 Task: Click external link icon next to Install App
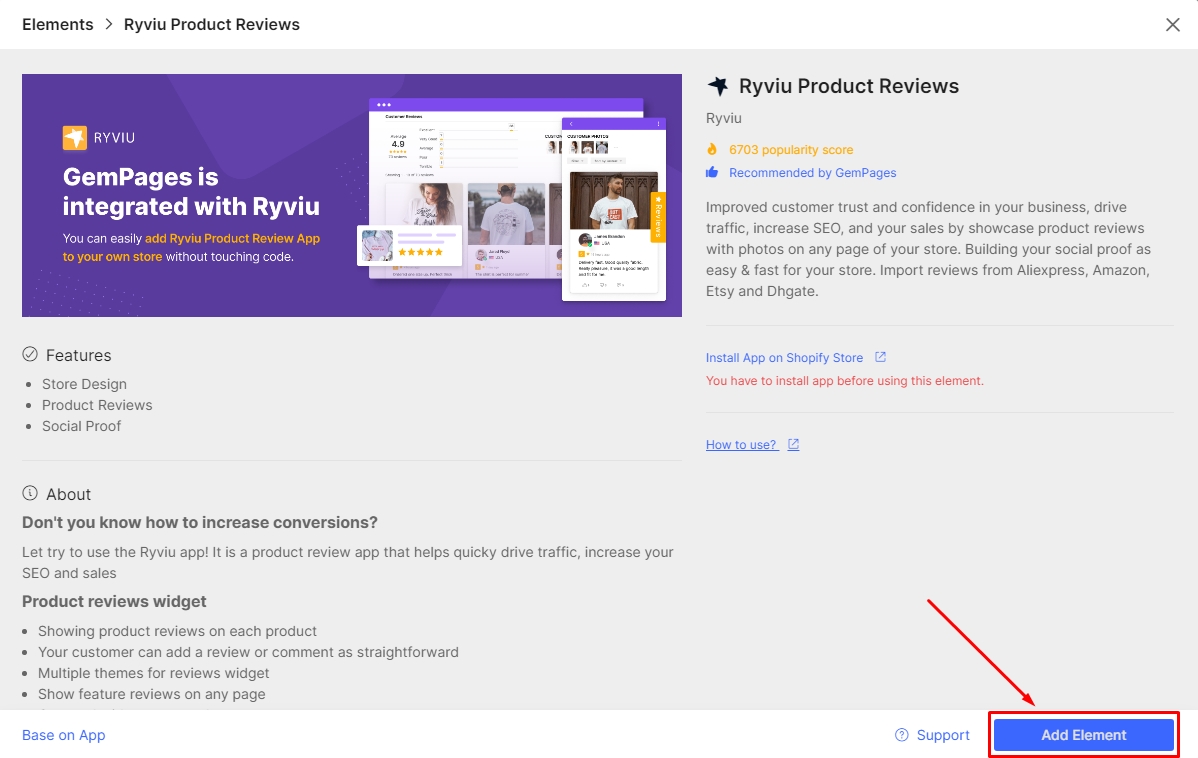tap(880, 357)
